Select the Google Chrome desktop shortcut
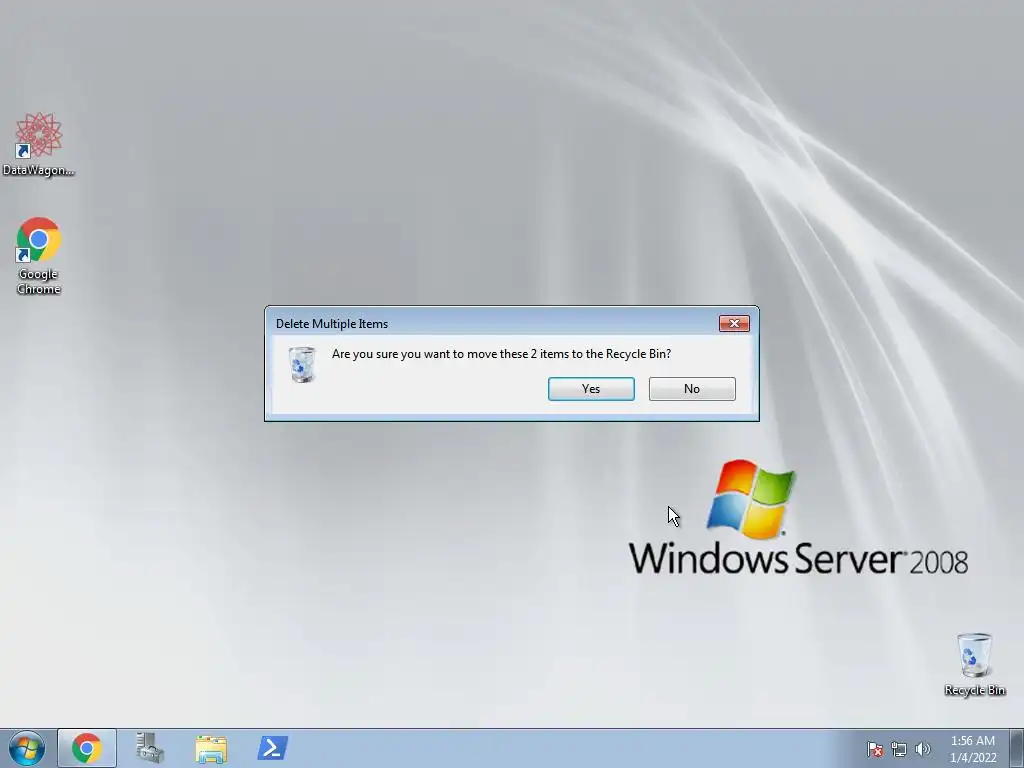 (39, 256)
